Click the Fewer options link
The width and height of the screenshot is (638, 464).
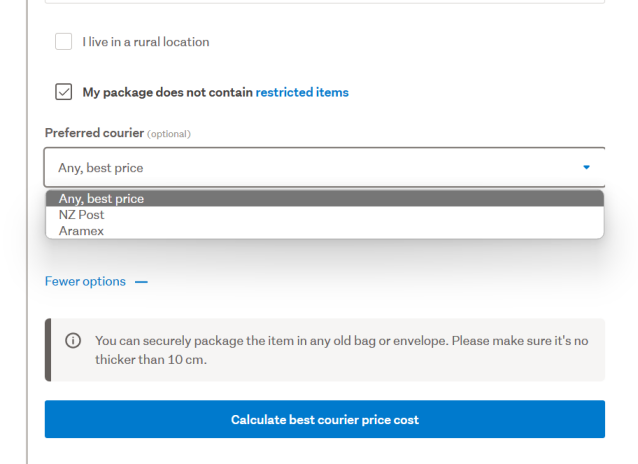coord(85,281)
